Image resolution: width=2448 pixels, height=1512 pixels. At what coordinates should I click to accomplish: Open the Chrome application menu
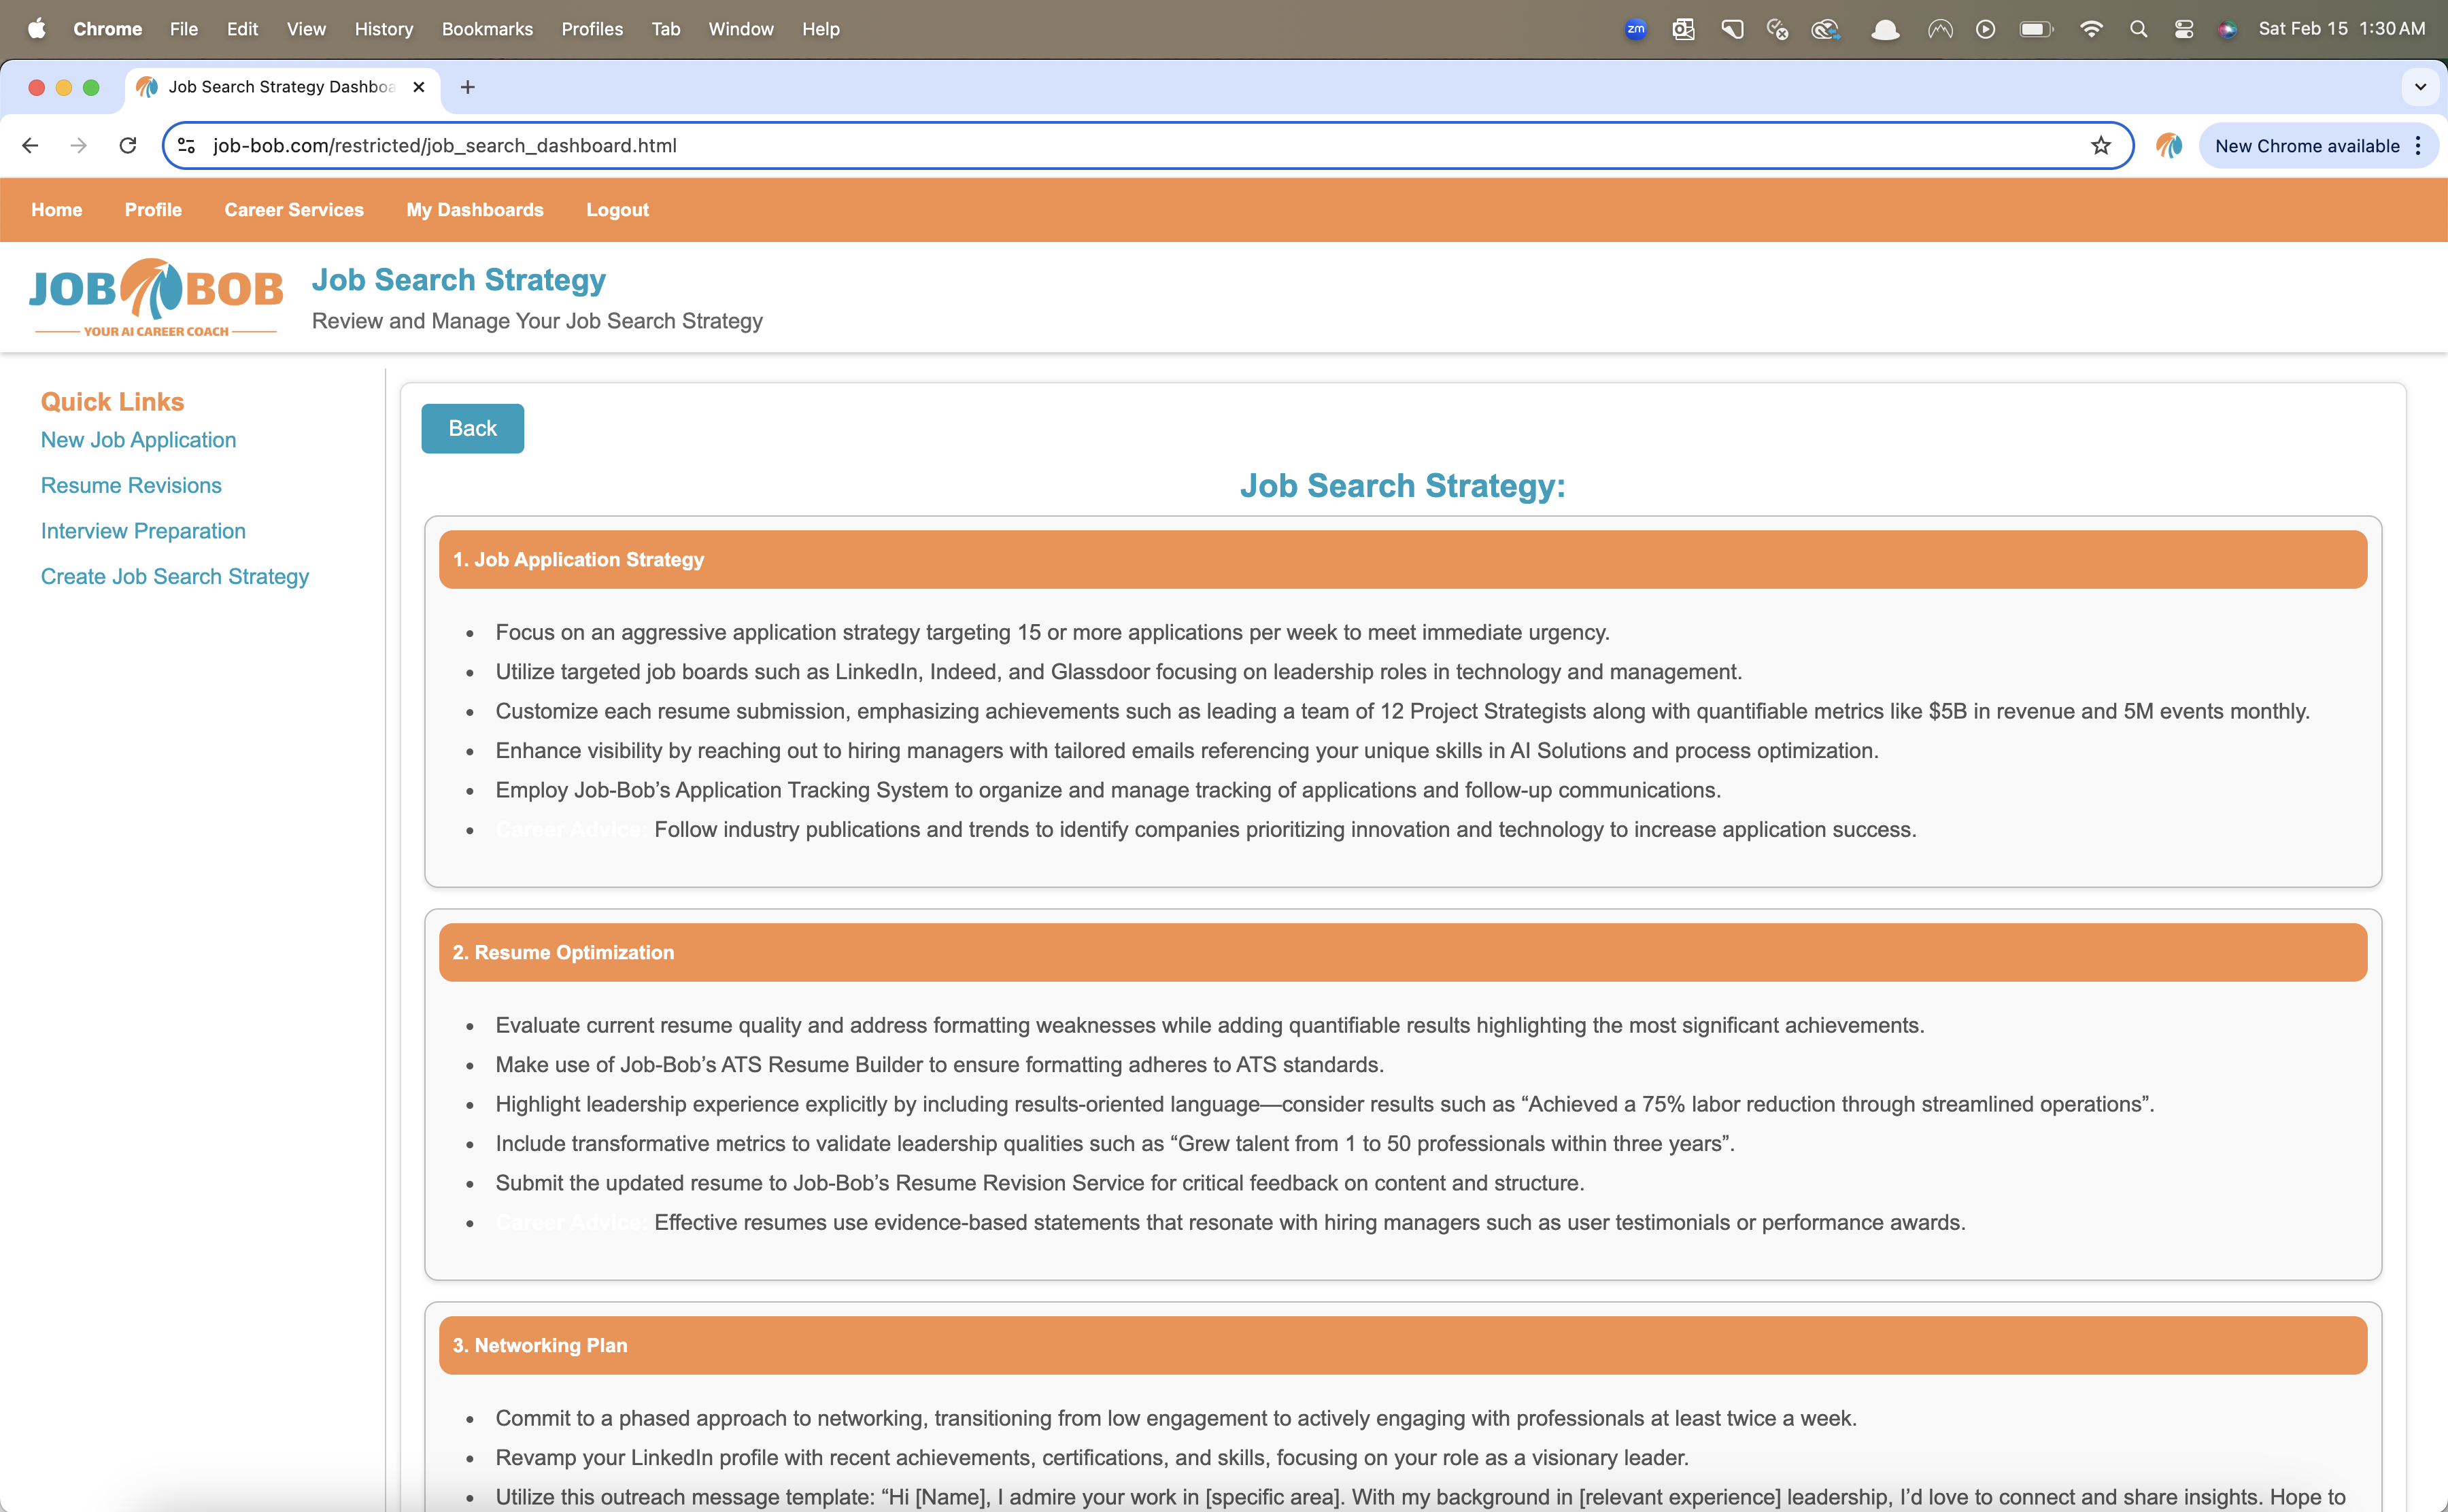pos(107,29)
